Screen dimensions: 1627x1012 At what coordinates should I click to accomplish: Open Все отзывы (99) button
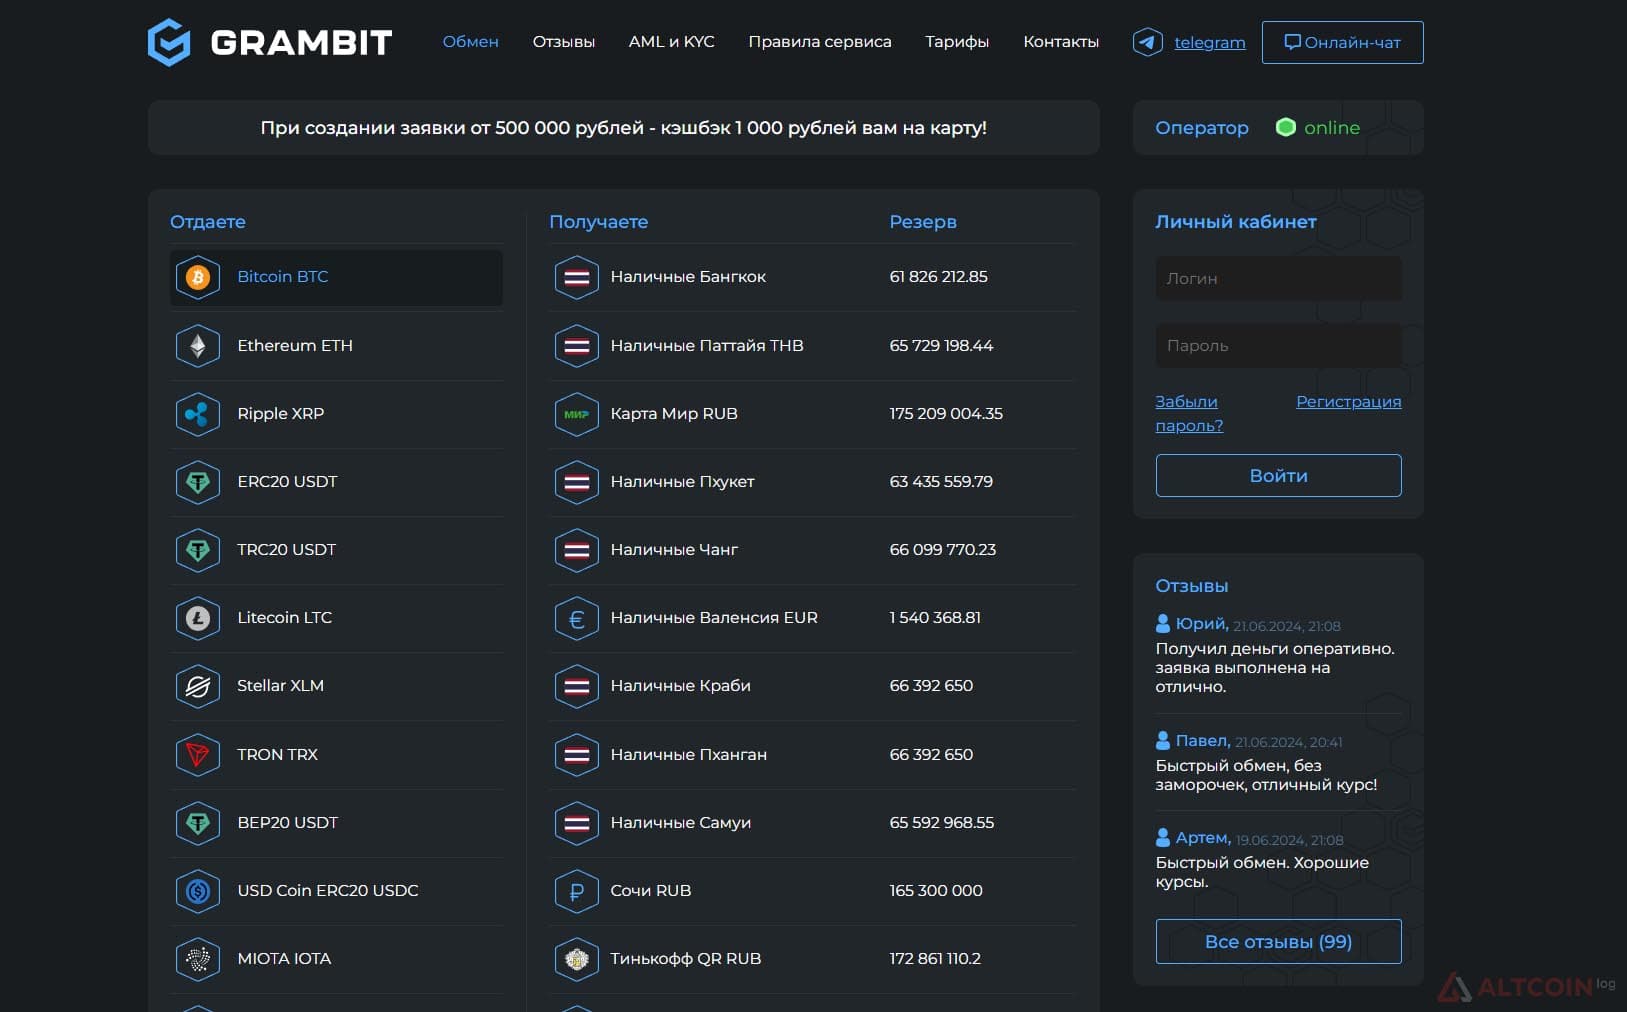[x=1278, y=942]
